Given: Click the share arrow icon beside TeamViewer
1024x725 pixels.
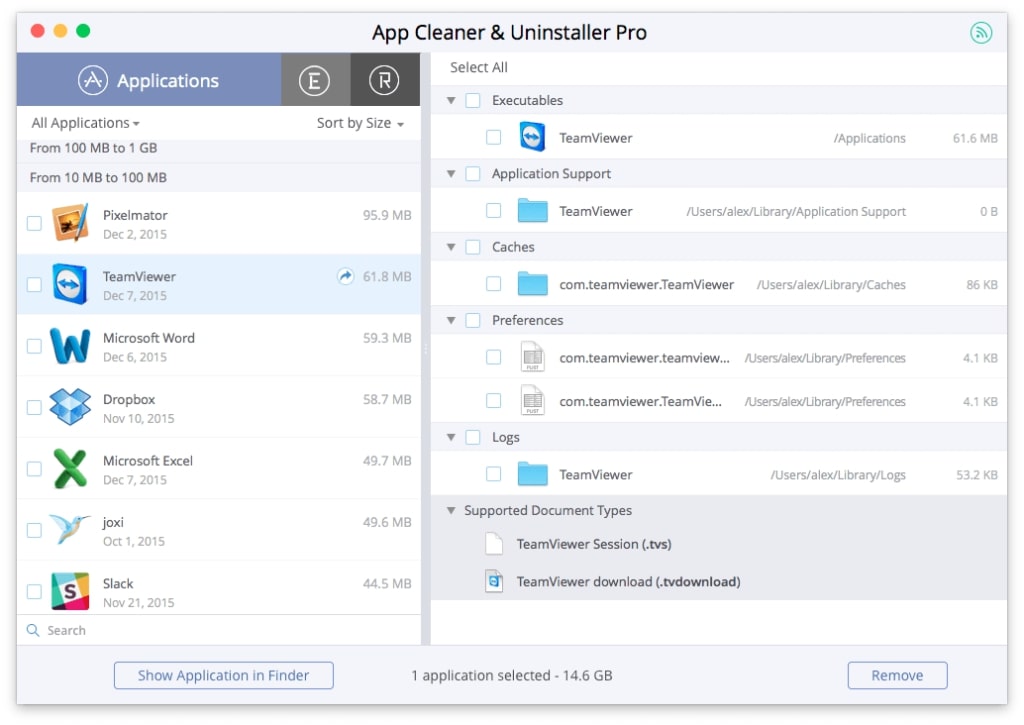Looking at the screenshot, I should coord(345,276).
